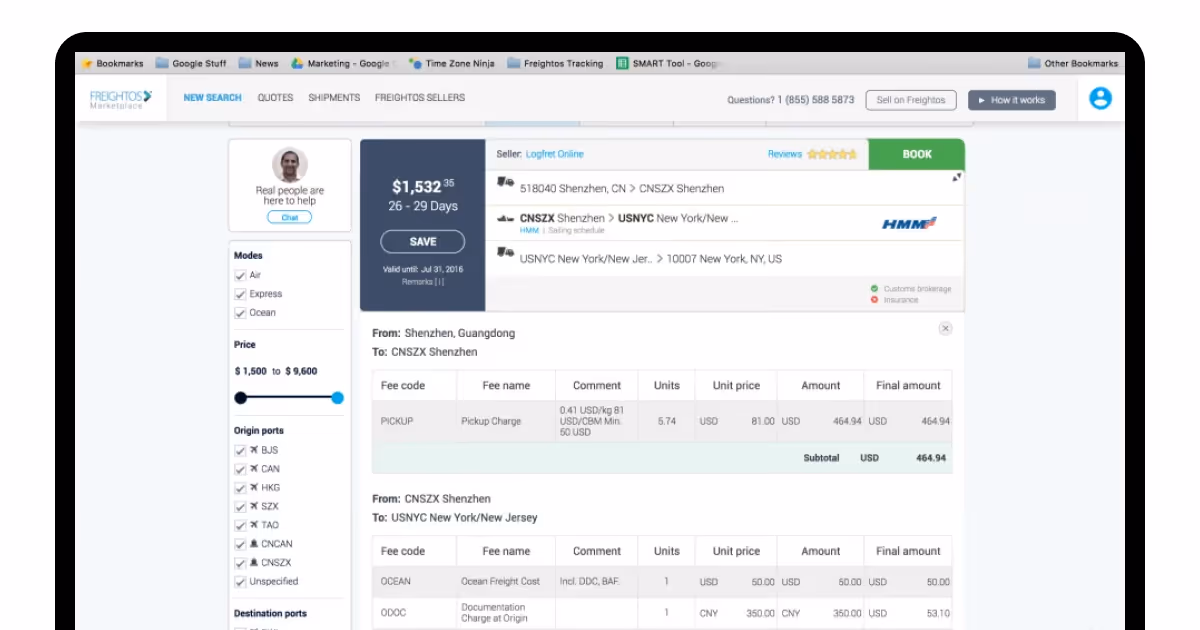Screen dimensions: 1200x630
Task: Click the green BOOK button
Action: (917, 154)
